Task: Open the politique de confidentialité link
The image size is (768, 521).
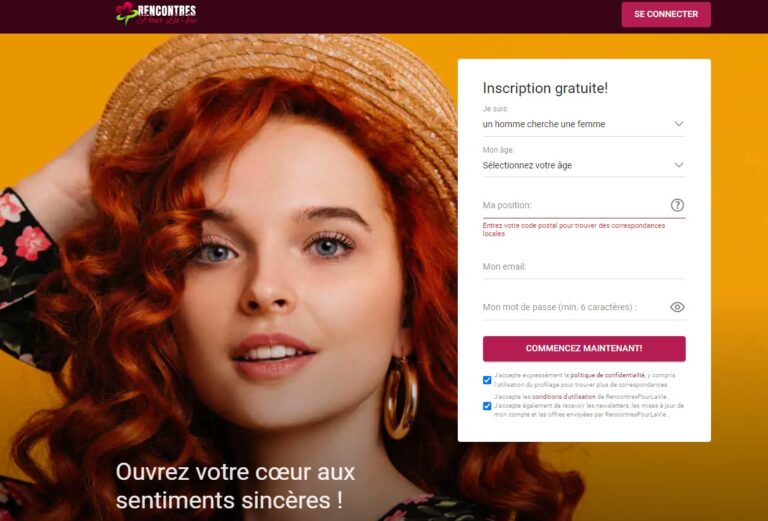Action: click(x=607, y=375)
